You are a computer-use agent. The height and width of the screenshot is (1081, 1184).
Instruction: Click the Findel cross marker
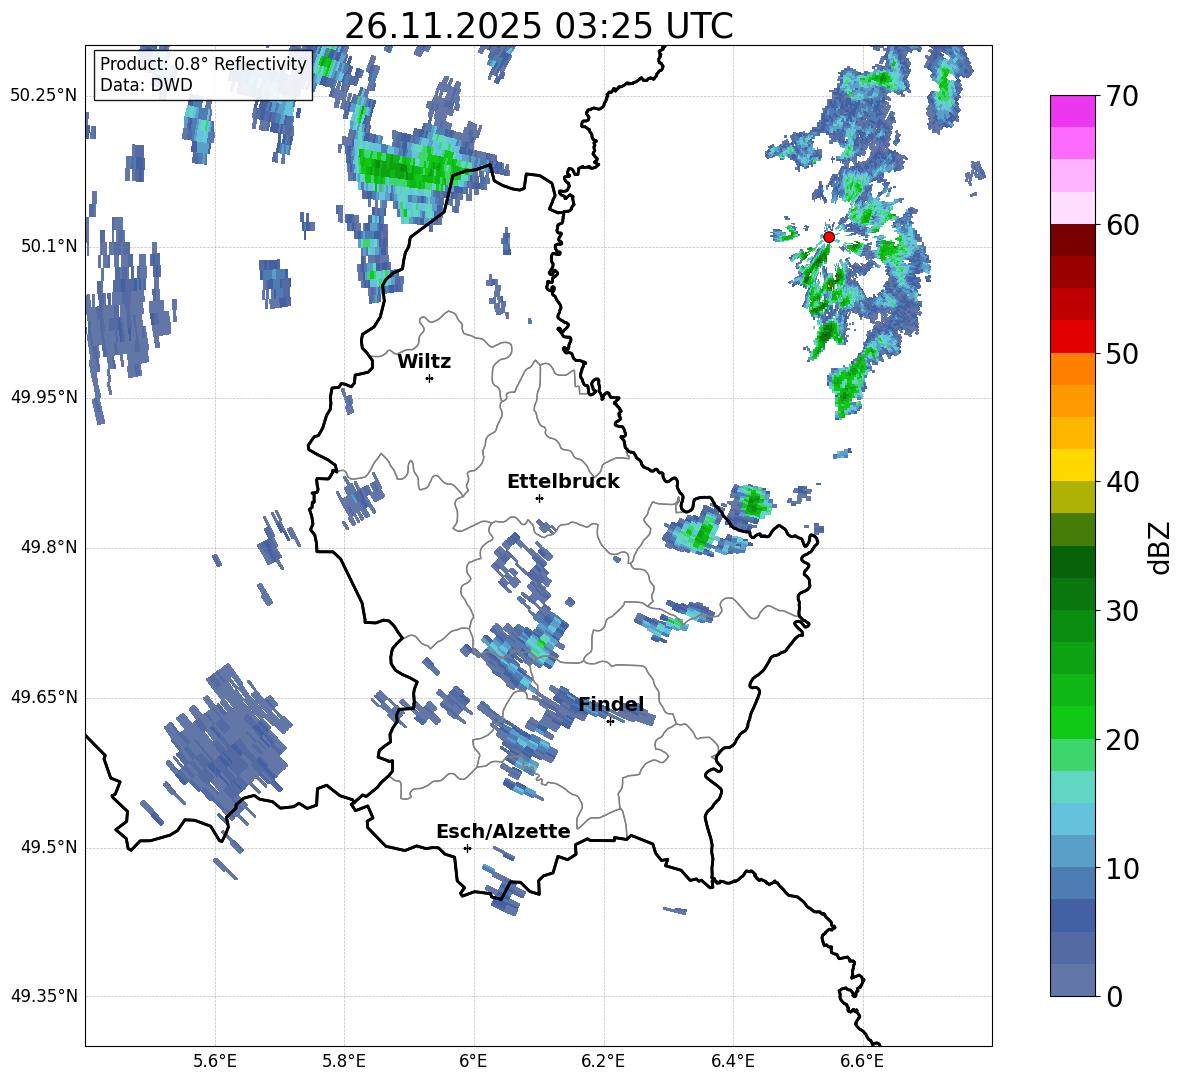(610, 722)
